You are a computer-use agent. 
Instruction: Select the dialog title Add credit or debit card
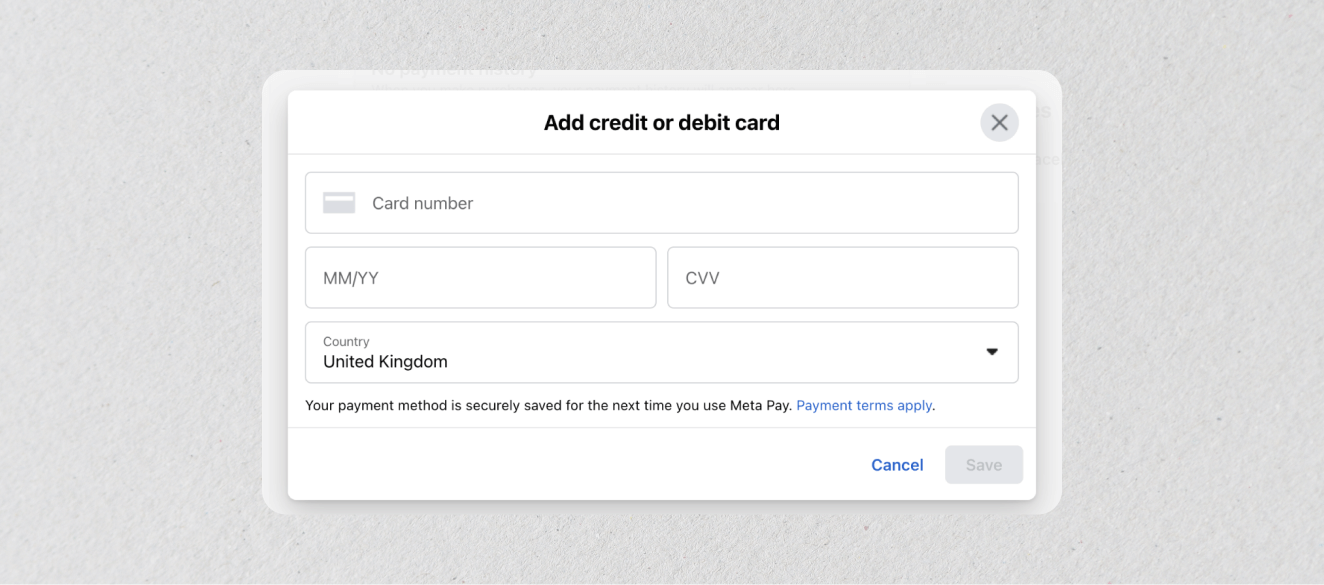661,122
